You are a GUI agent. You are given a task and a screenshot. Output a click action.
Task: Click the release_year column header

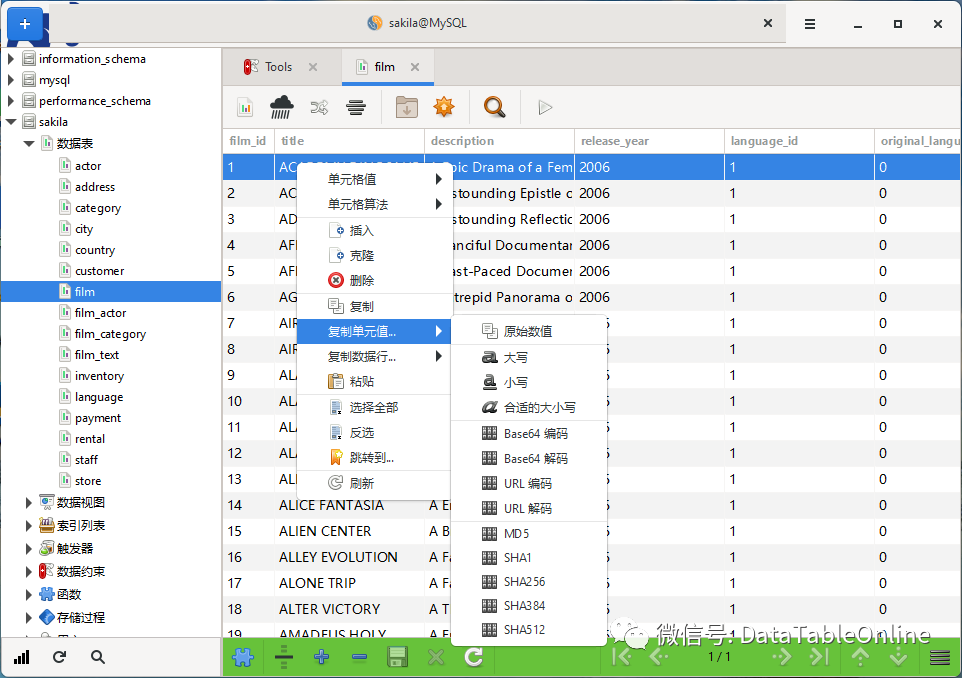(649, 141)
